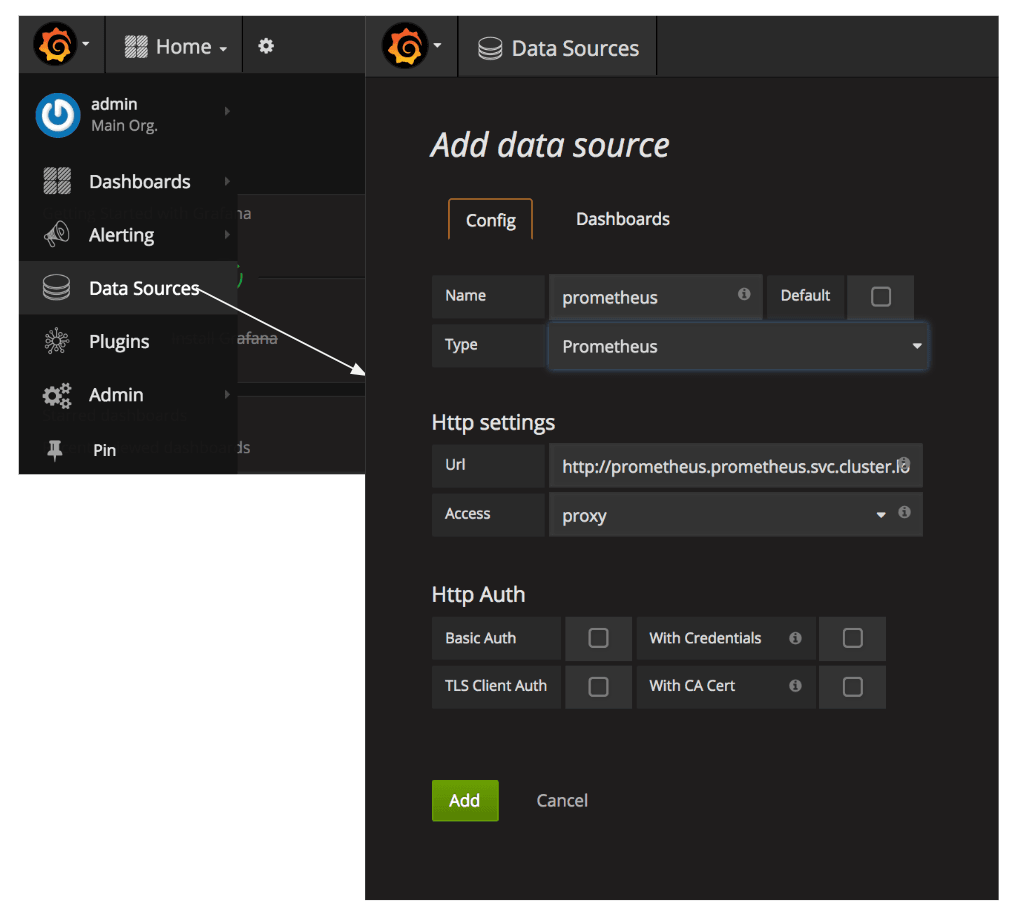This screenshot has width=1016, height=914.
Task: Click the database icon in the Data Sources header
Action: click(x=490, y=49)
